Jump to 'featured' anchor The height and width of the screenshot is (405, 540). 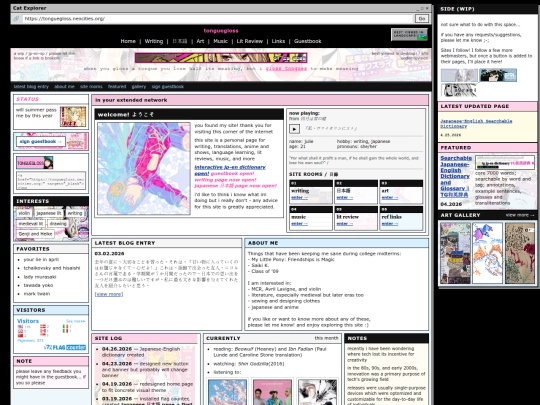(x=117, y=86)
